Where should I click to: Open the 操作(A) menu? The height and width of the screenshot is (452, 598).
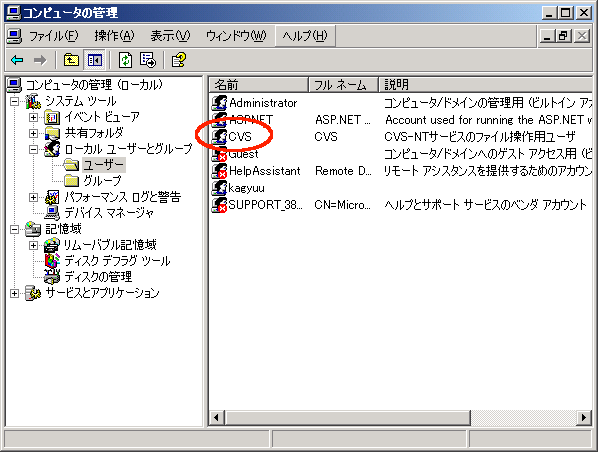114,36
